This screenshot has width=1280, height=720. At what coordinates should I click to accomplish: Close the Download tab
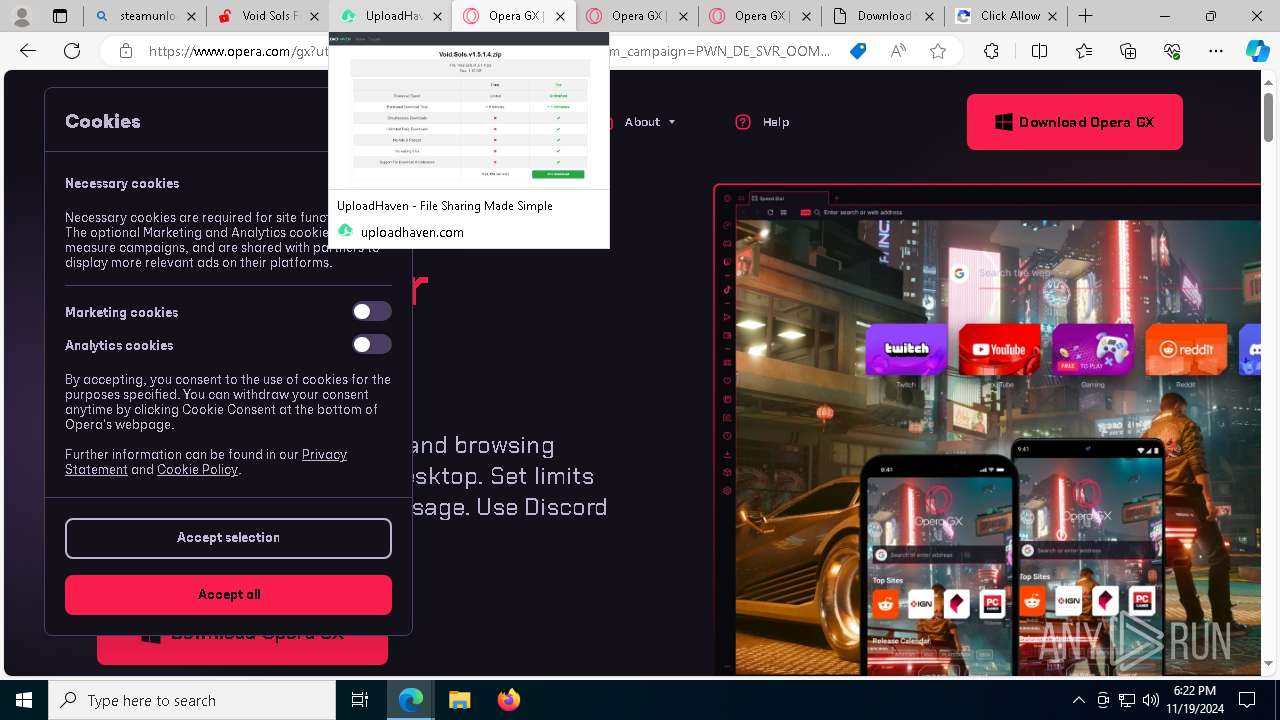[928, 16]
